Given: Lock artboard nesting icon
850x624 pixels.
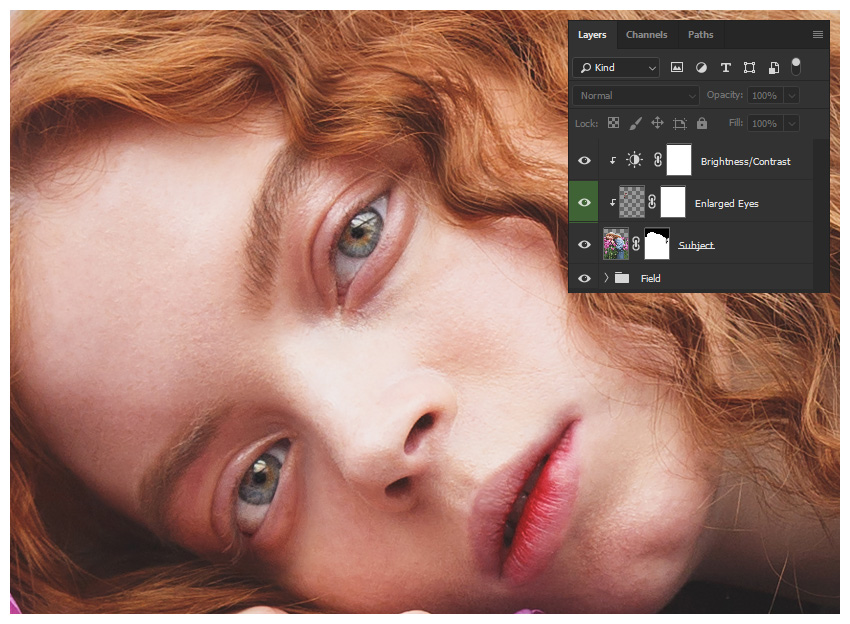Looking at the screenshot, I should (x=679, y=124).
